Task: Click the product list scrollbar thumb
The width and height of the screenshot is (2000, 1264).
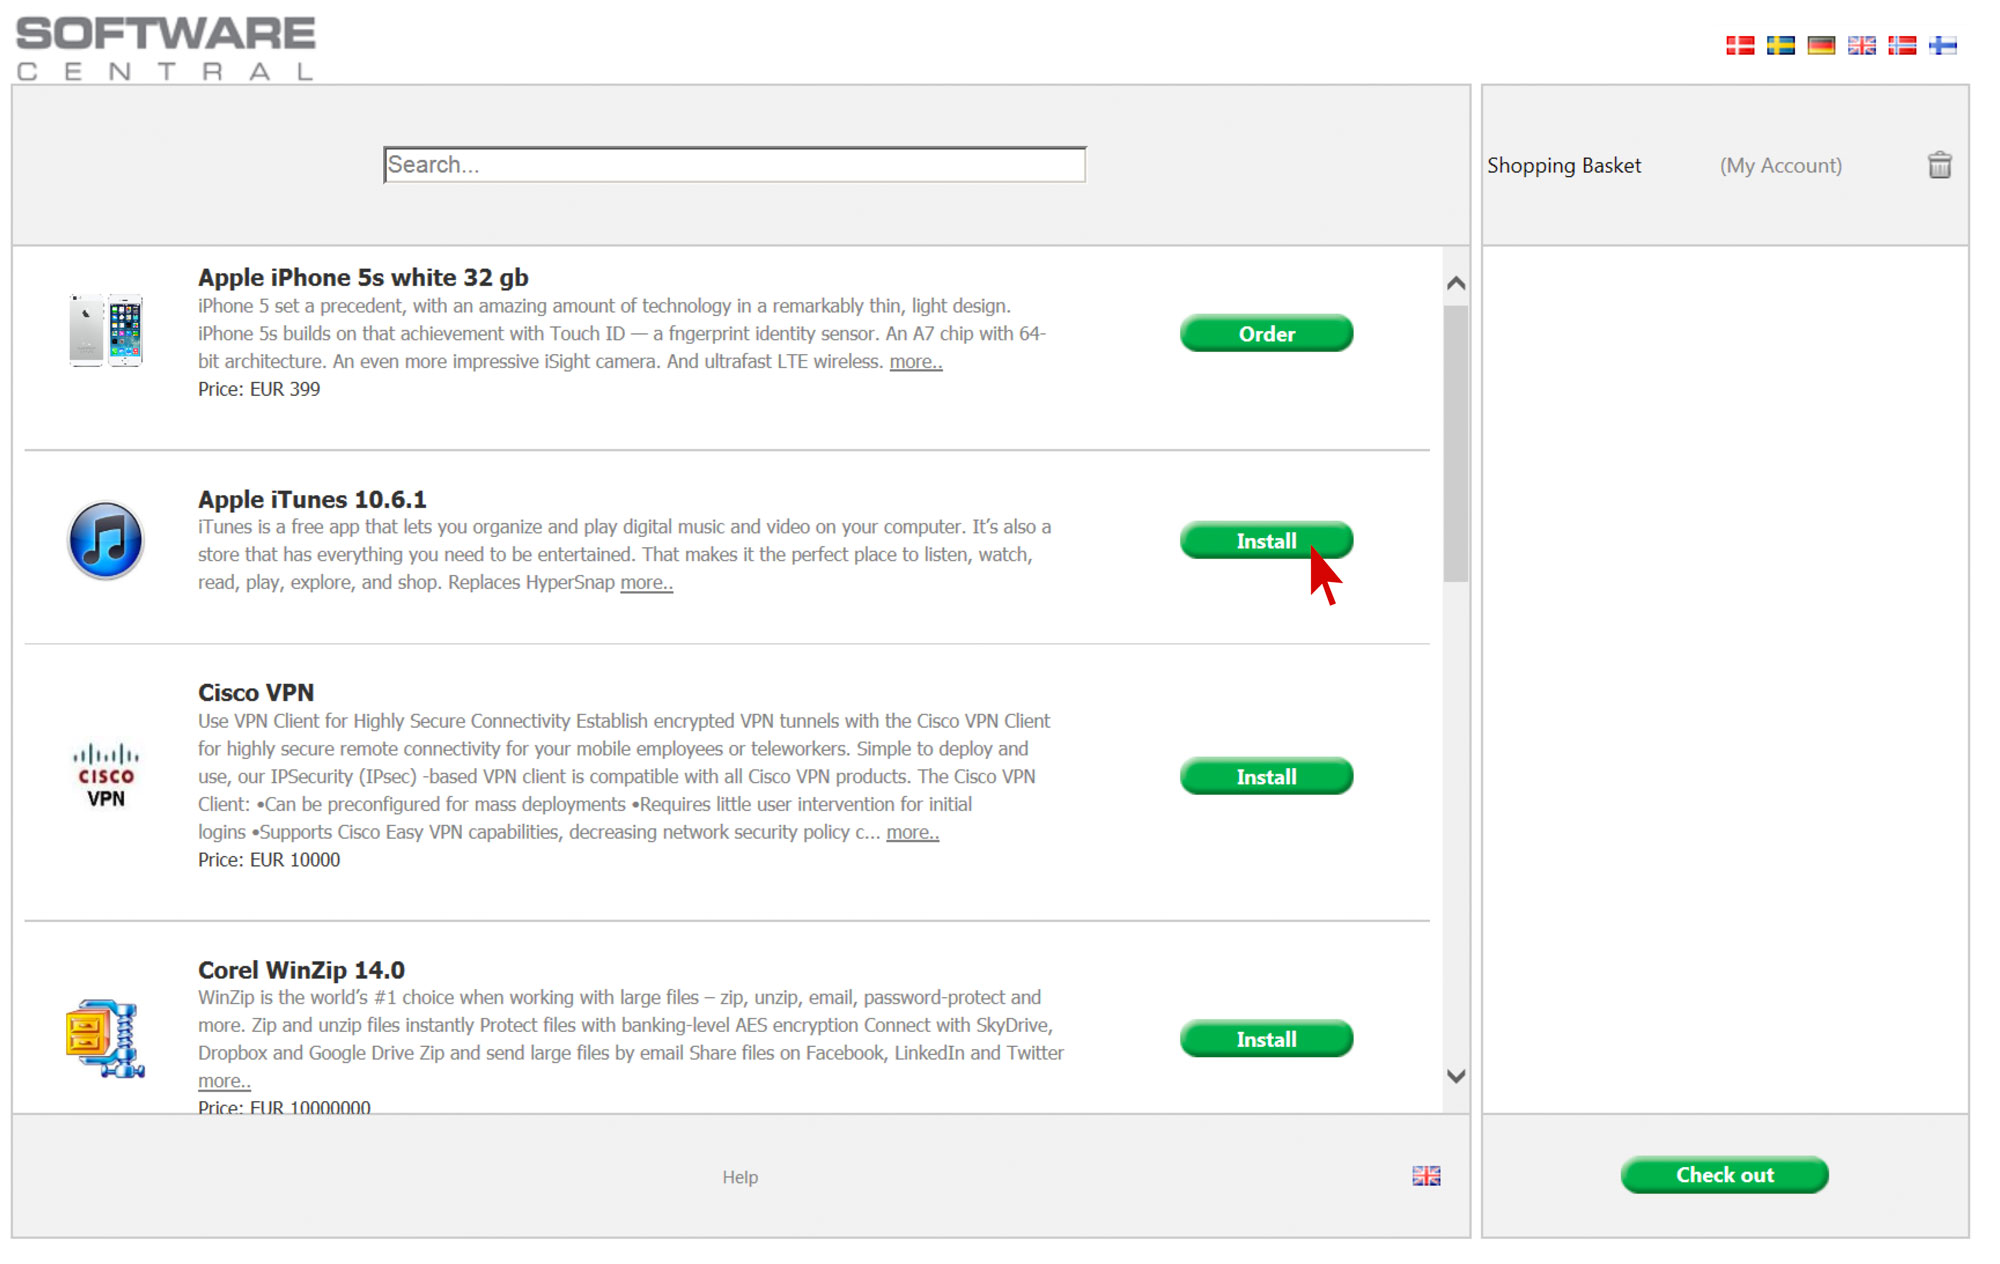Action: click(x=1456, y=443)
